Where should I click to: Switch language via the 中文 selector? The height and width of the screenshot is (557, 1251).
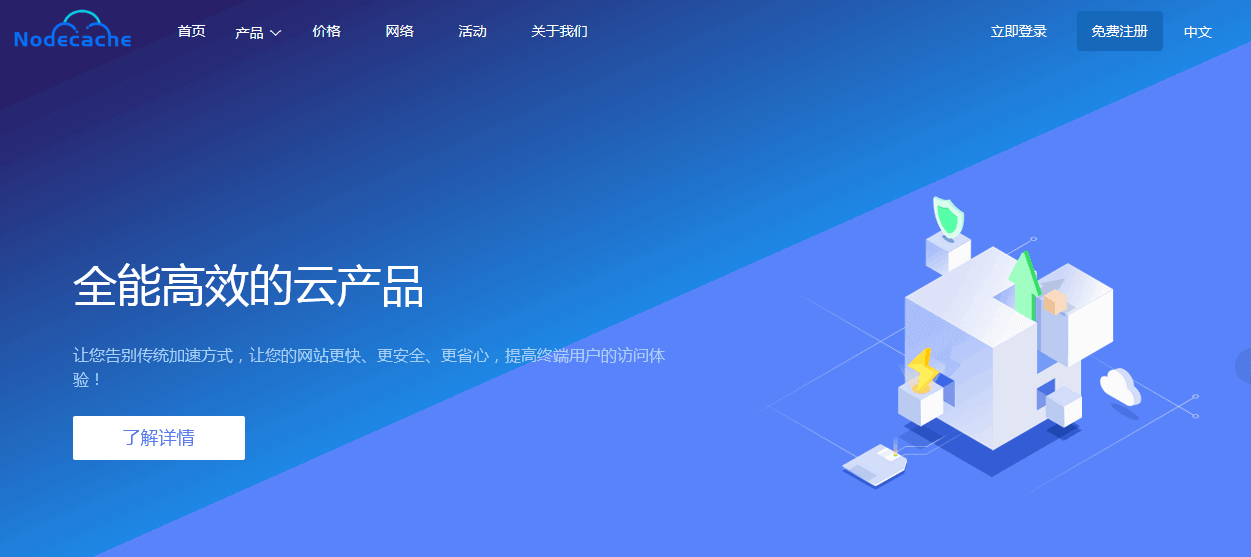click(x=1198, y=32)
